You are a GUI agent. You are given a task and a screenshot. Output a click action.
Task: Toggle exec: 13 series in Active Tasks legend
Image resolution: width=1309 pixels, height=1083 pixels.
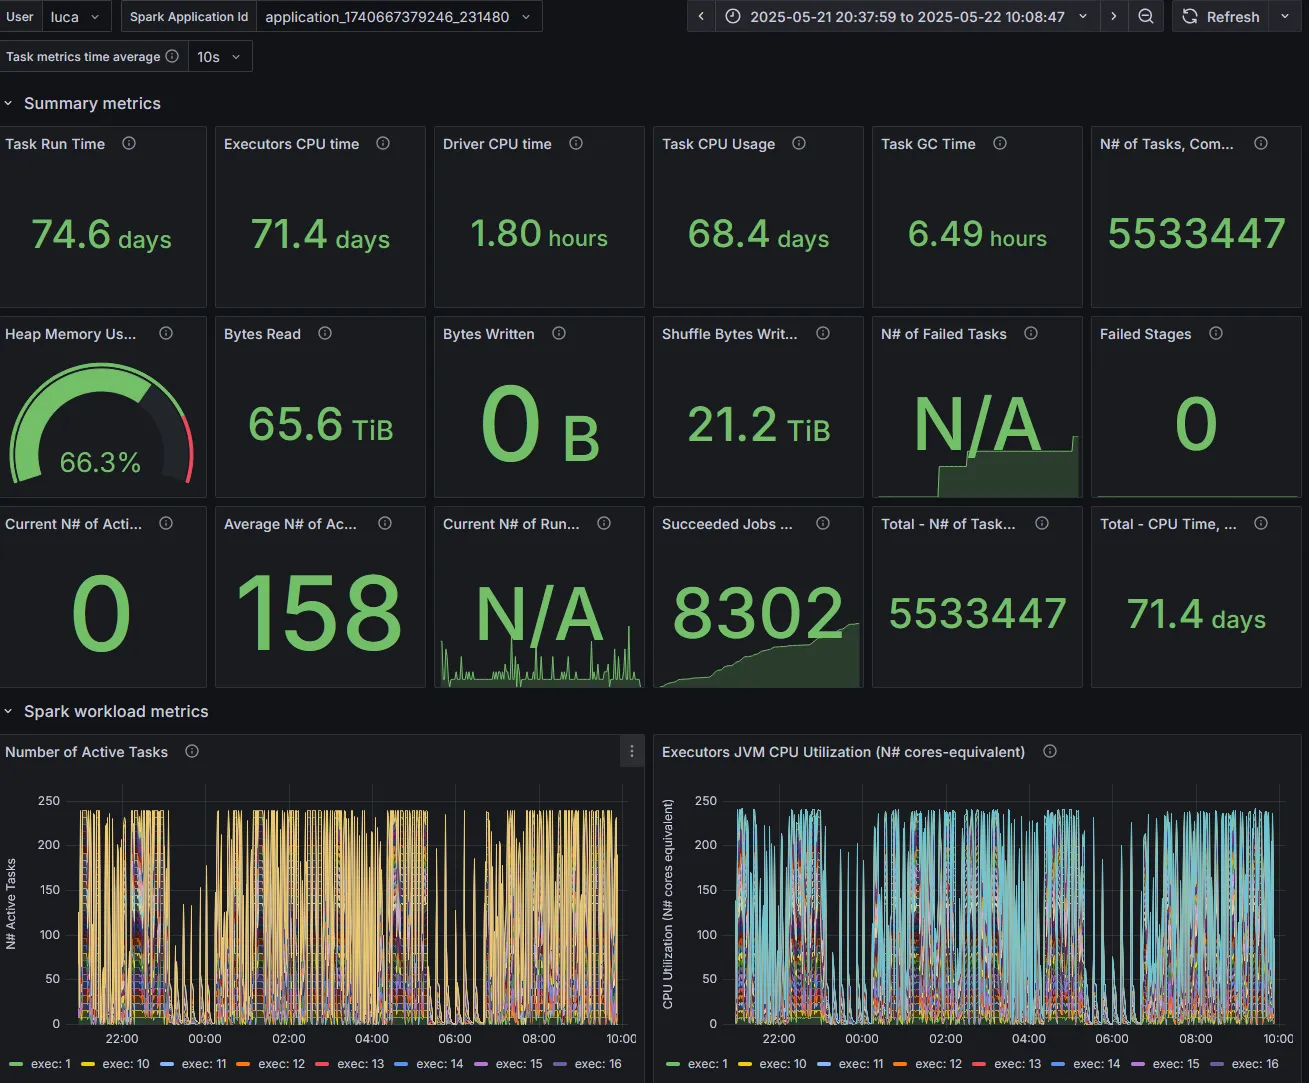[350, 1064]
